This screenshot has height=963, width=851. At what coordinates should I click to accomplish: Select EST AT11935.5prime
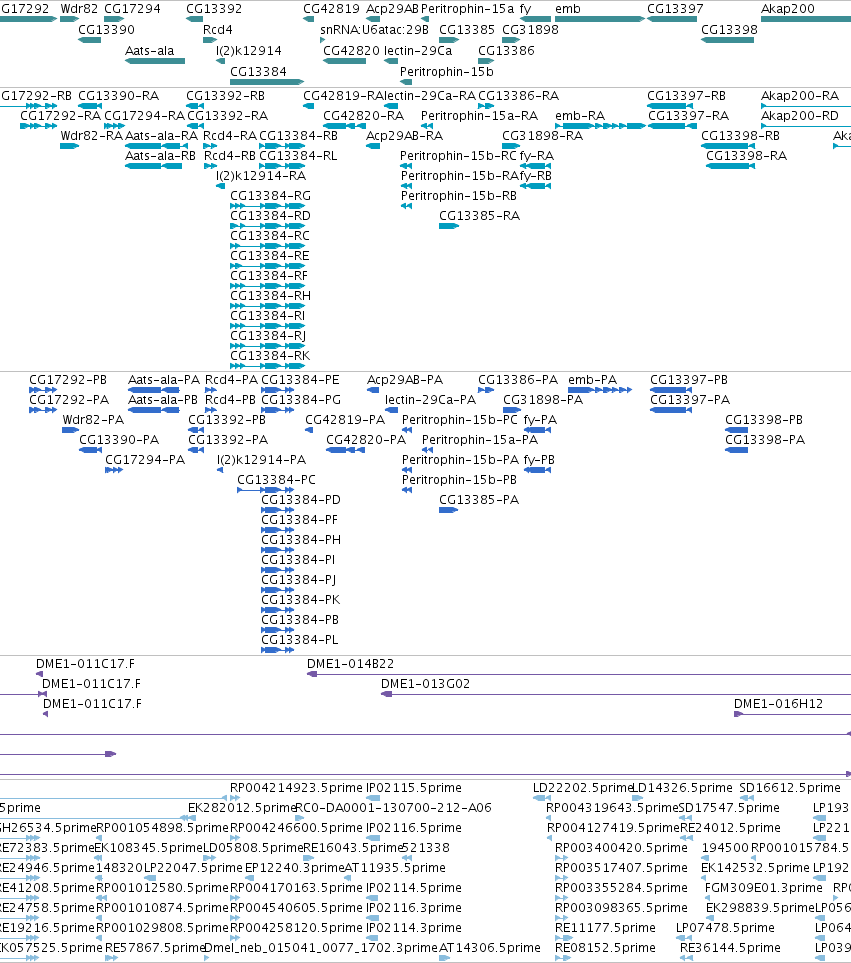[x=395, y=867]
